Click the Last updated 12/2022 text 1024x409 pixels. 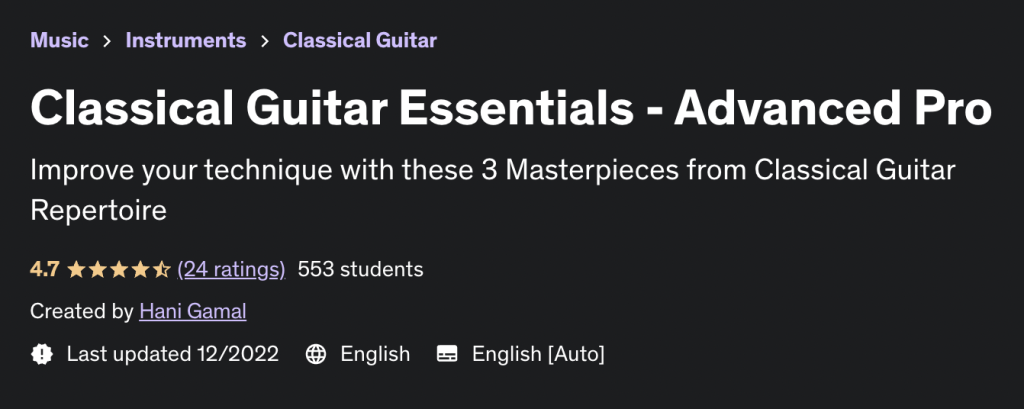point(172,354)
